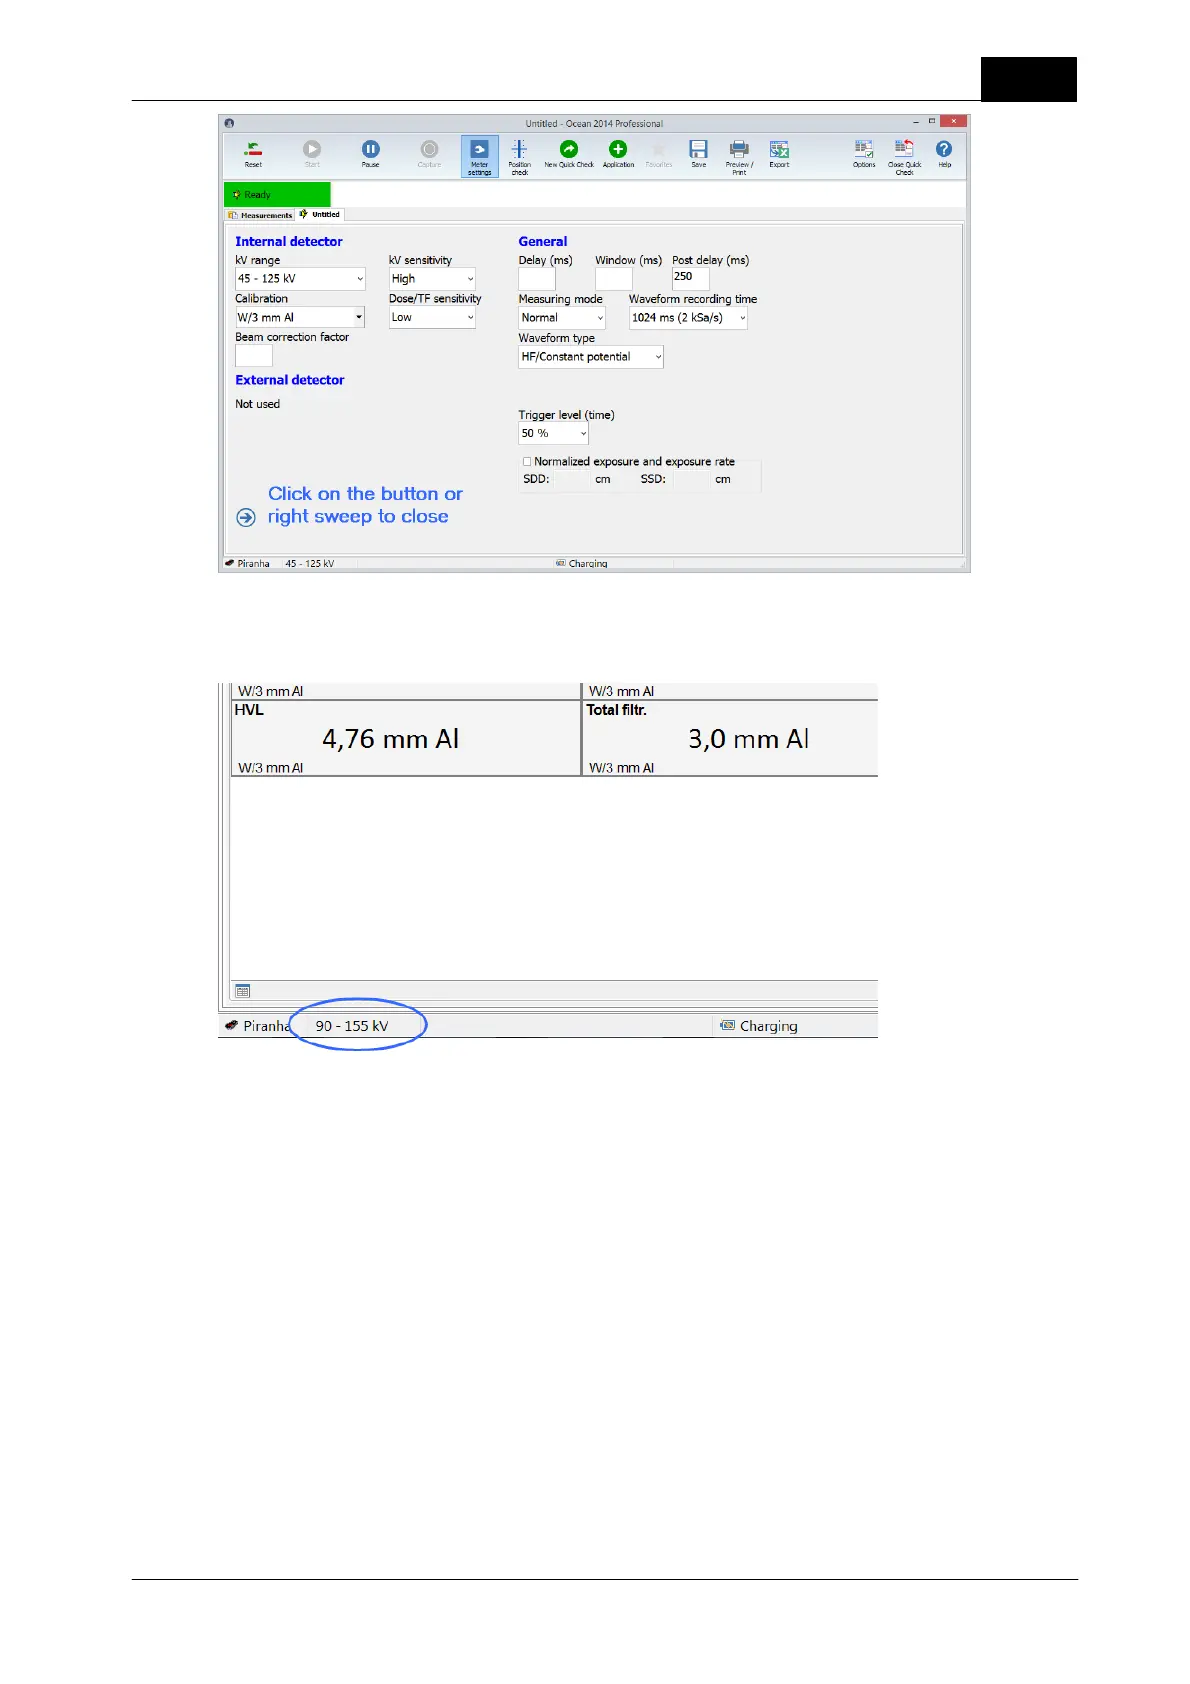
Task: Enable Normalized exposure and exposure rate checkbox
Action: [x=527, y=461]
